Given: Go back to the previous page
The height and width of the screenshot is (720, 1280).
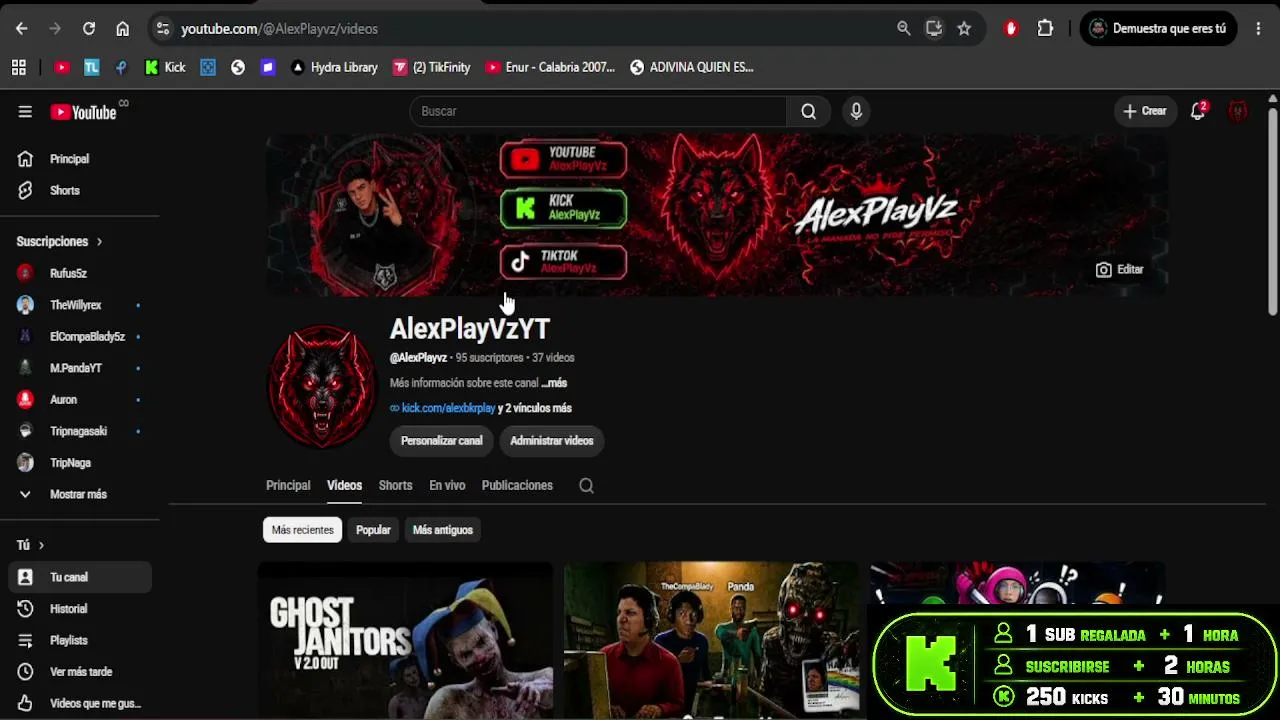Looking at the screenshot, I should (x=21, y=29).
